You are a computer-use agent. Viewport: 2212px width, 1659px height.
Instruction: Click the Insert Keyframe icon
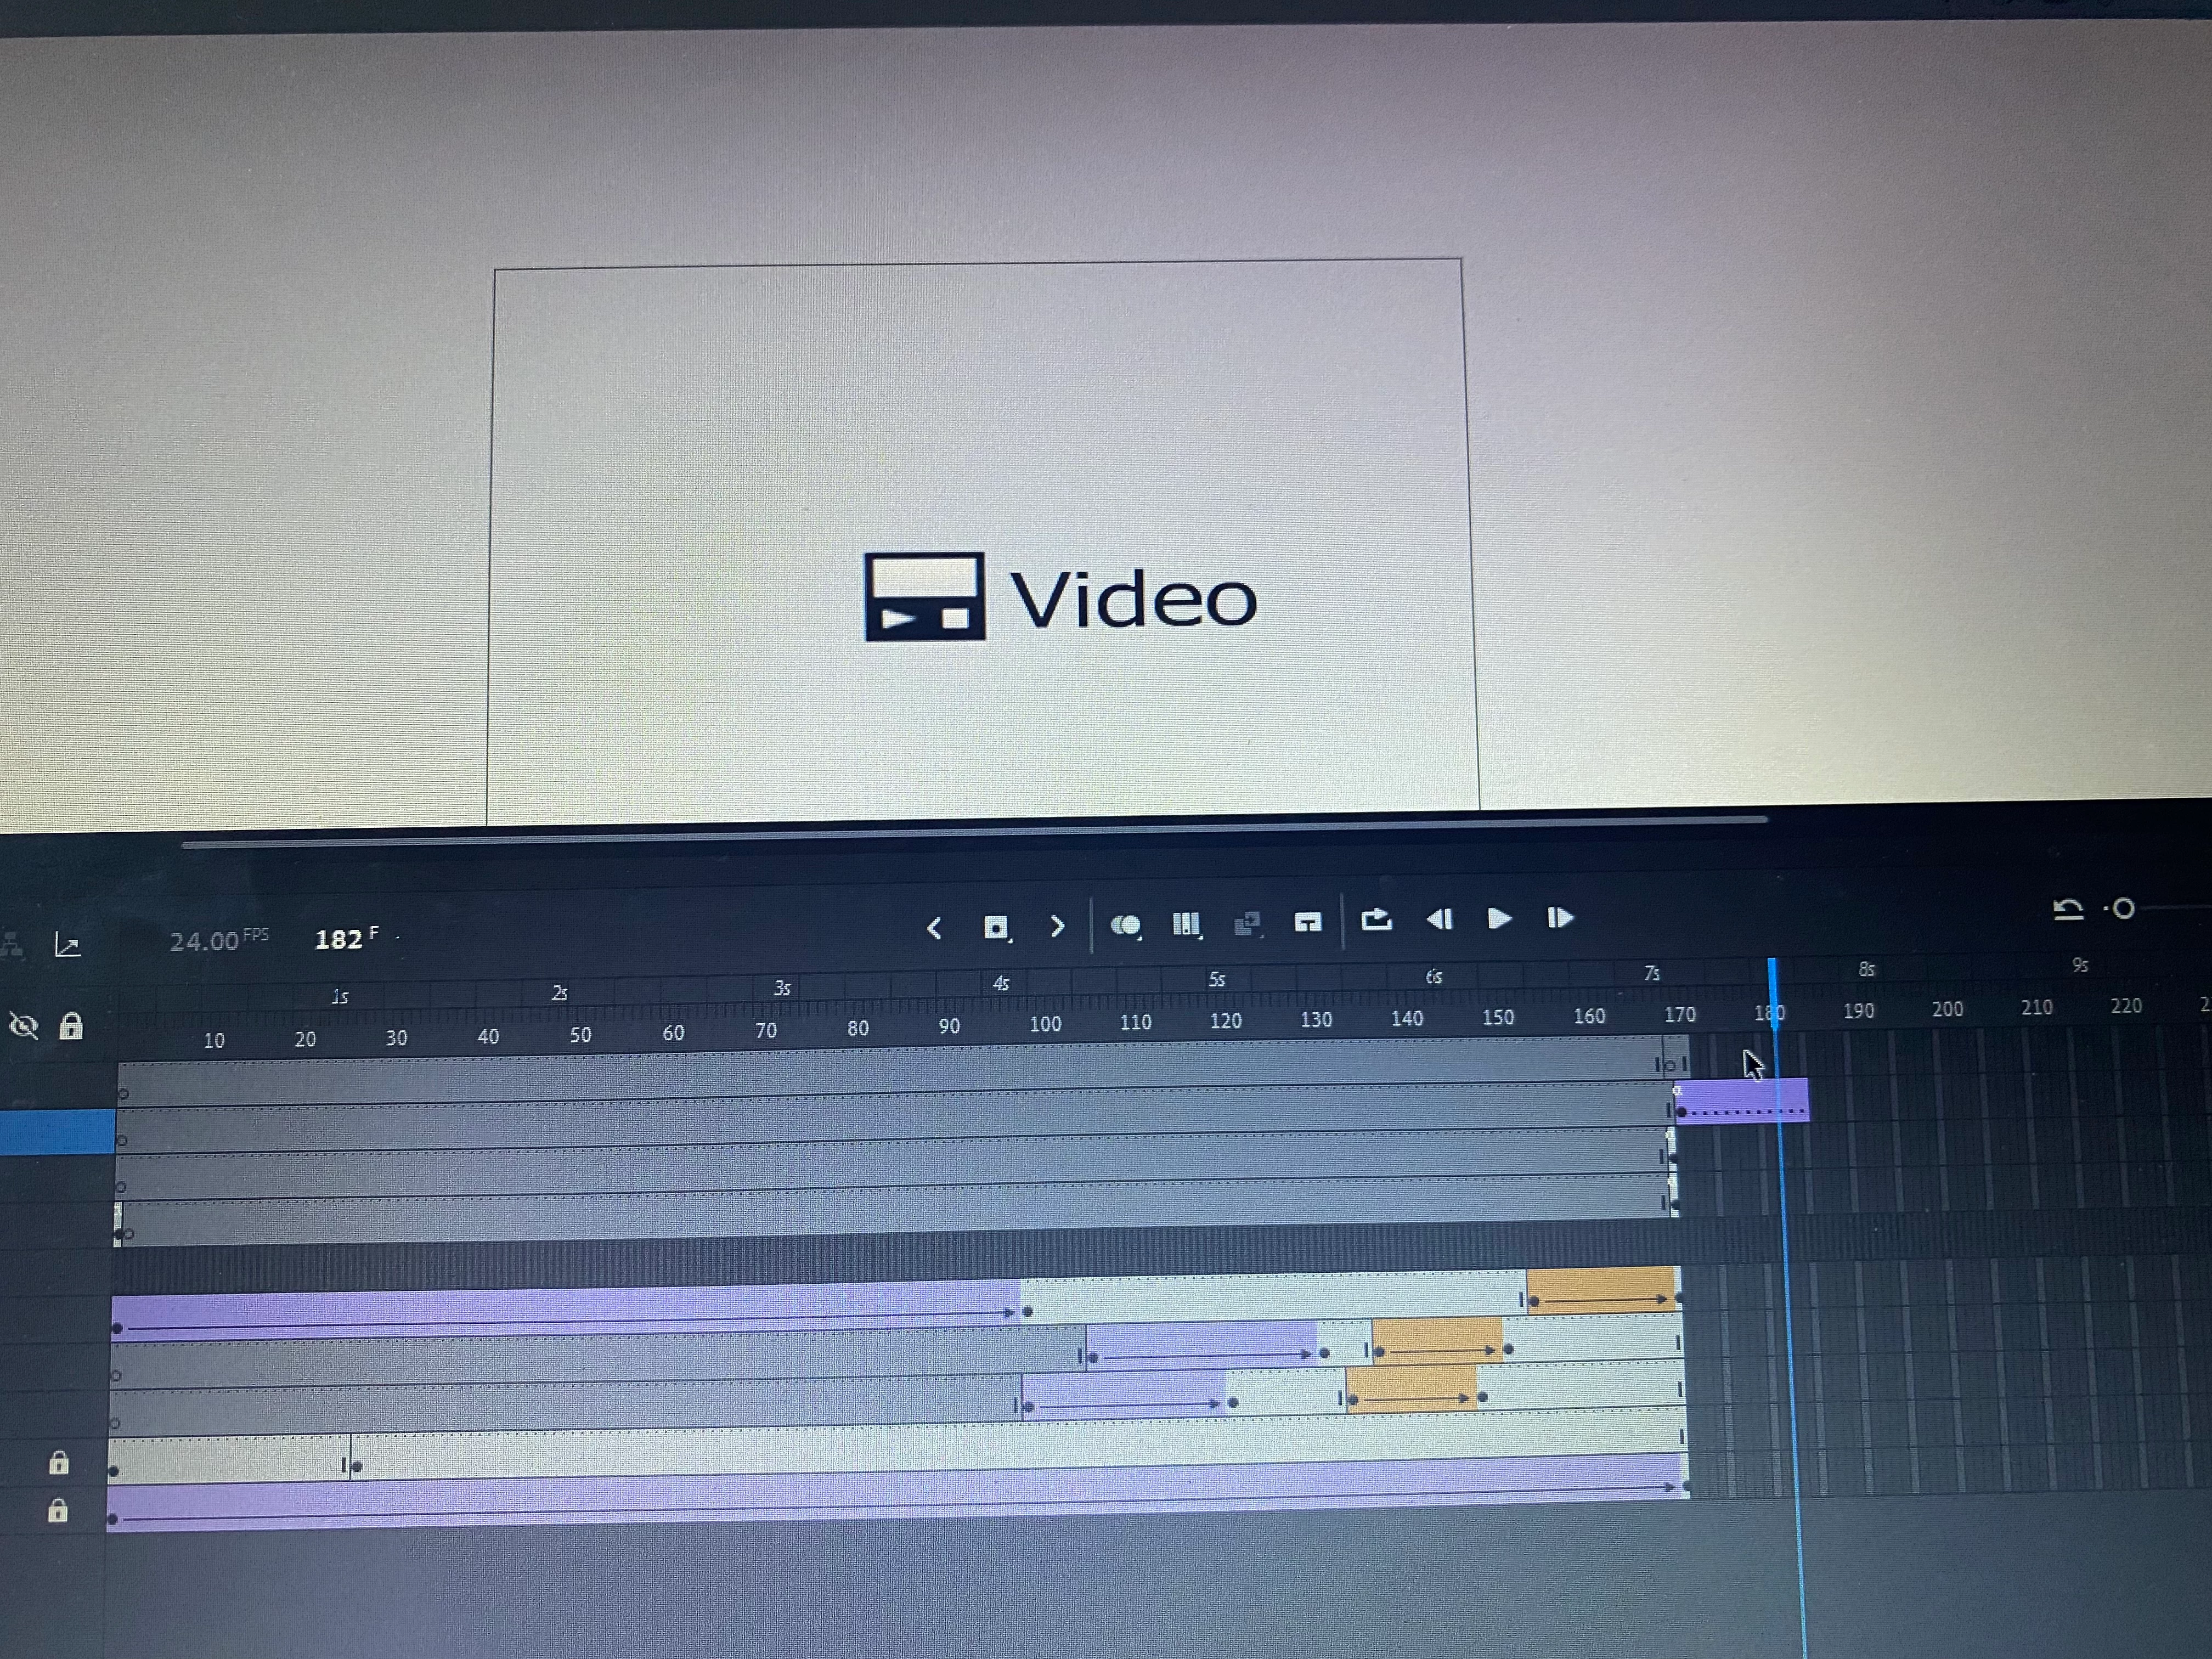[995, 928]
